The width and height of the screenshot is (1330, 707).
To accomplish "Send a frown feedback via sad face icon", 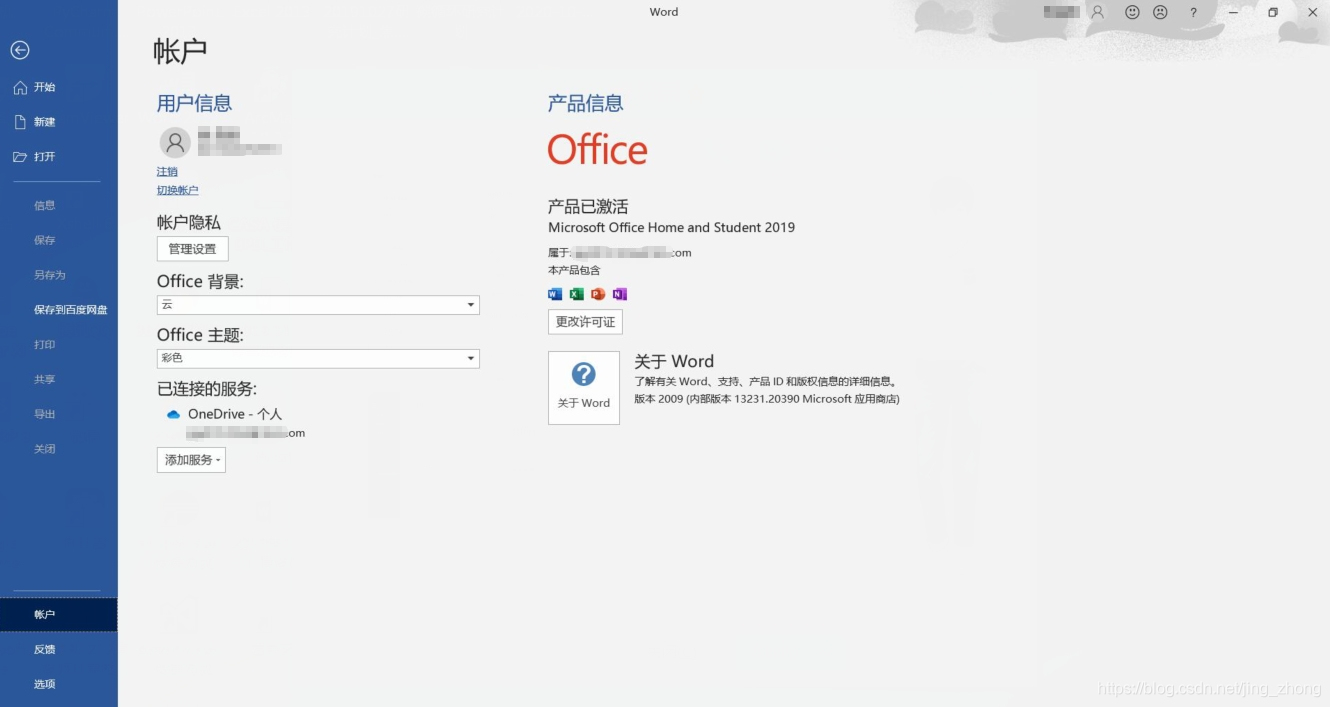I will point(1160,12).
